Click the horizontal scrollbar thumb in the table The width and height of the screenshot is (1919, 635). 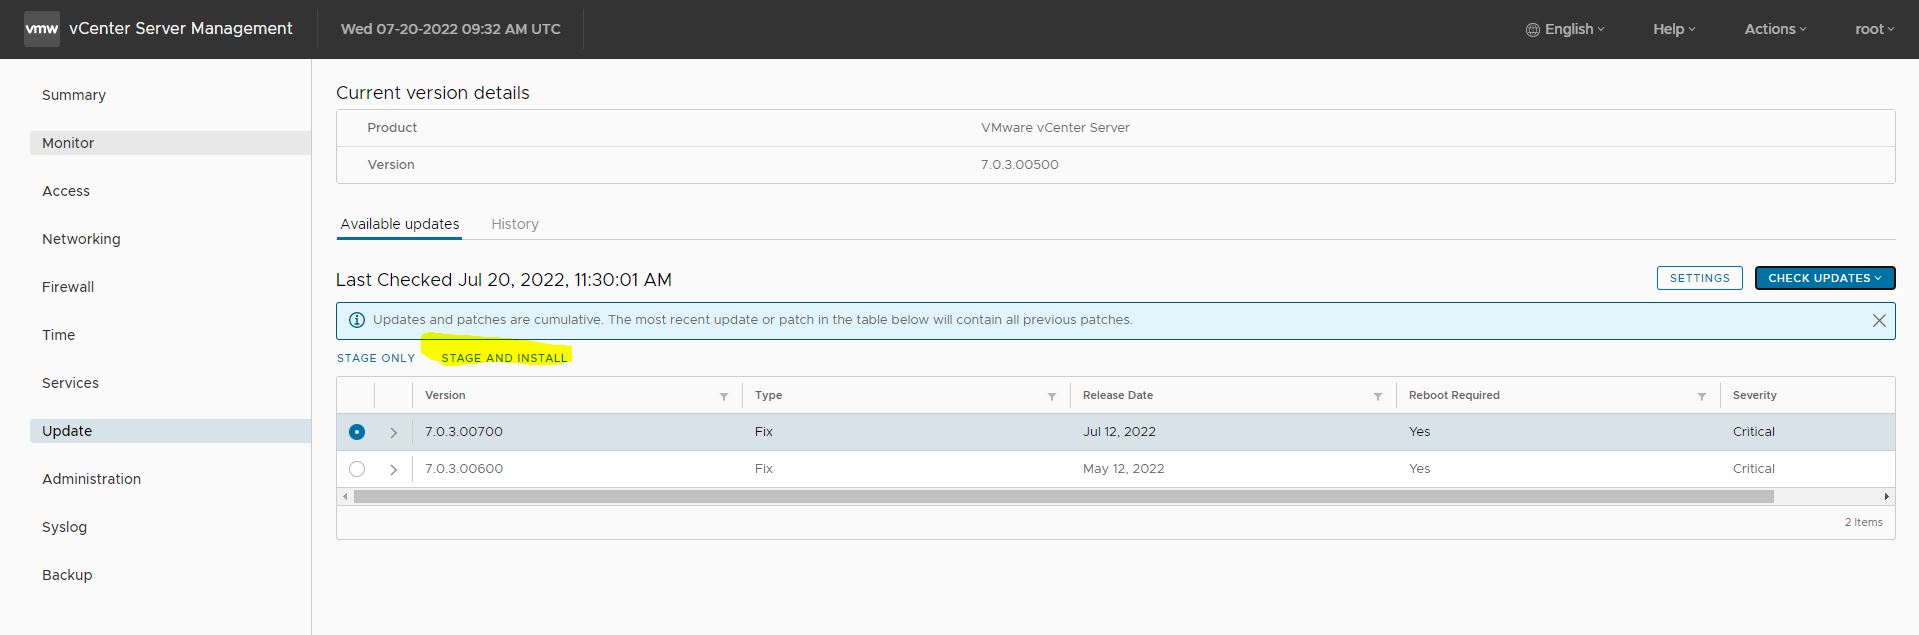(x=1064, y=497)
